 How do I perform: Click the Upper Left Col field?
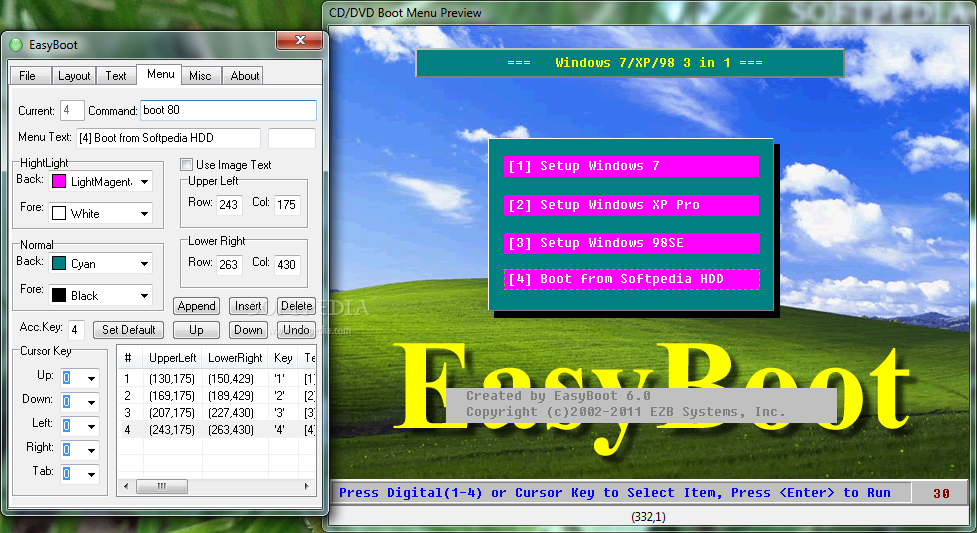click(287, 204)
